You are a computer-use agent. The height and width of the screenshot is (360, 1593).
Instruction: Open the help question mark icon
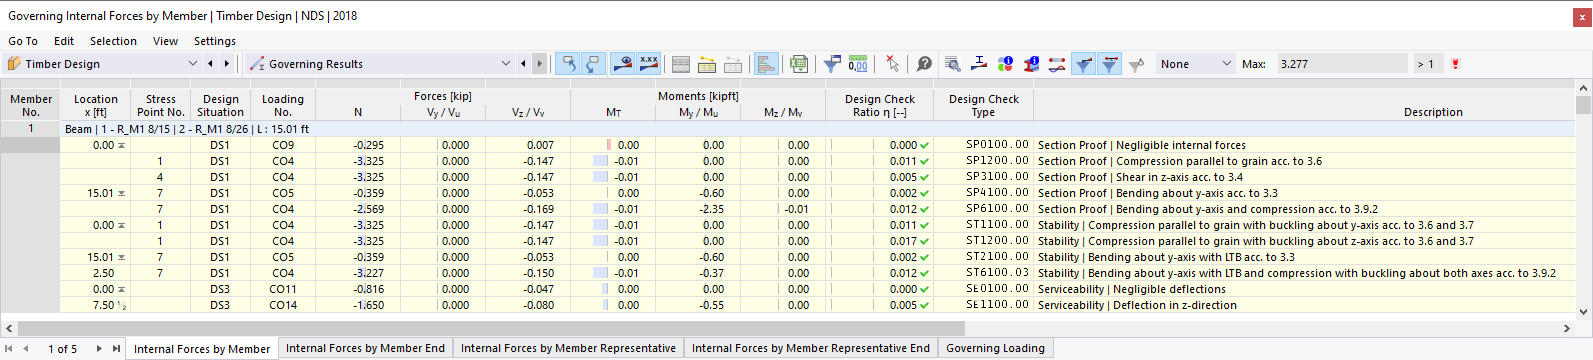click(924, 64)
